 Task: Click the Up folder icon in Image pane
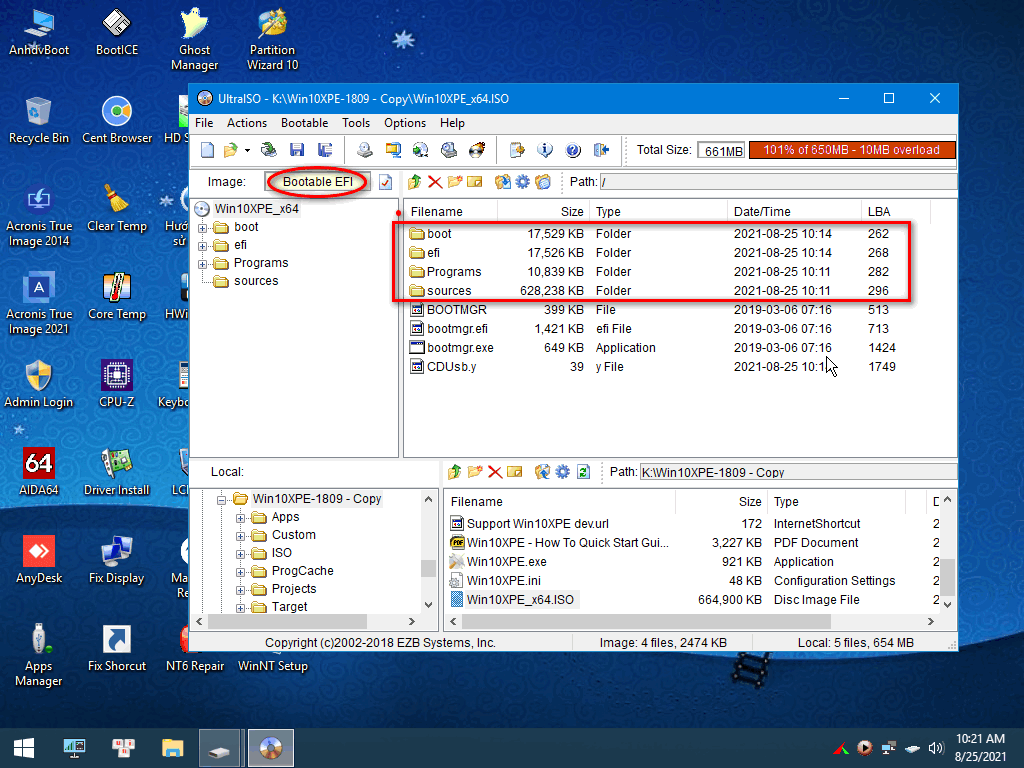415,182
